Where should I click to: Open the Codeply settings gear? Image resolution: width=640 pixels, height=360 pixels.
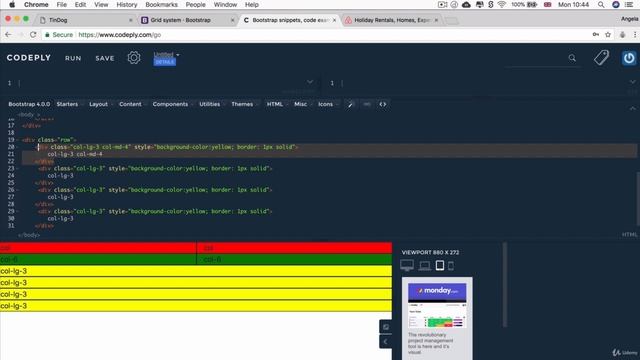coord(134,58)
